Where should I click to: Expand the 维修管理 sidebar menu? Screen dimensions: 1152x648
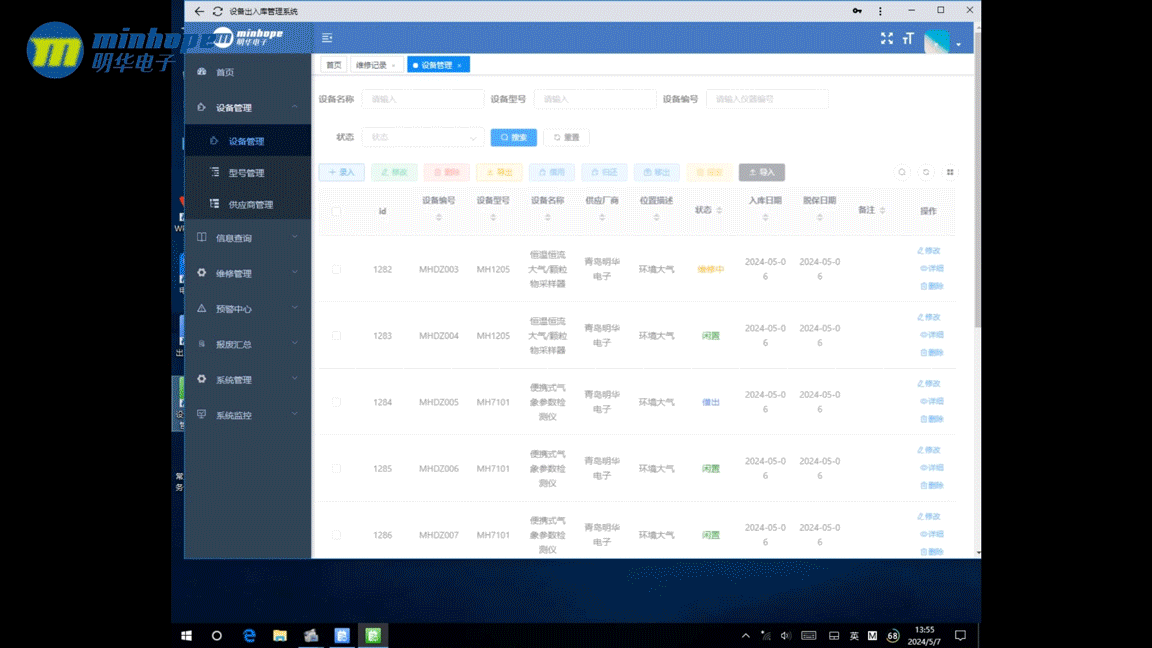coord(247,273)
